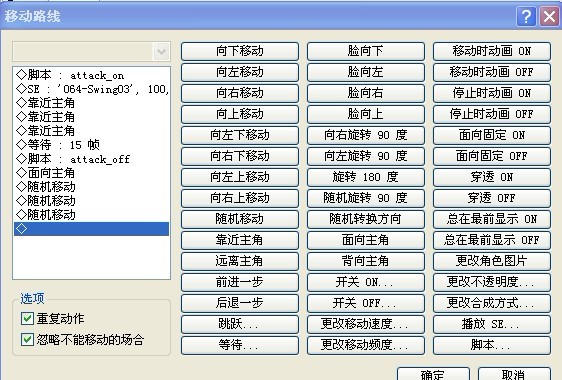The image size is (562, 380).
Task: Open the disabled dropdown above the list
Action: [x=91, y=52]
